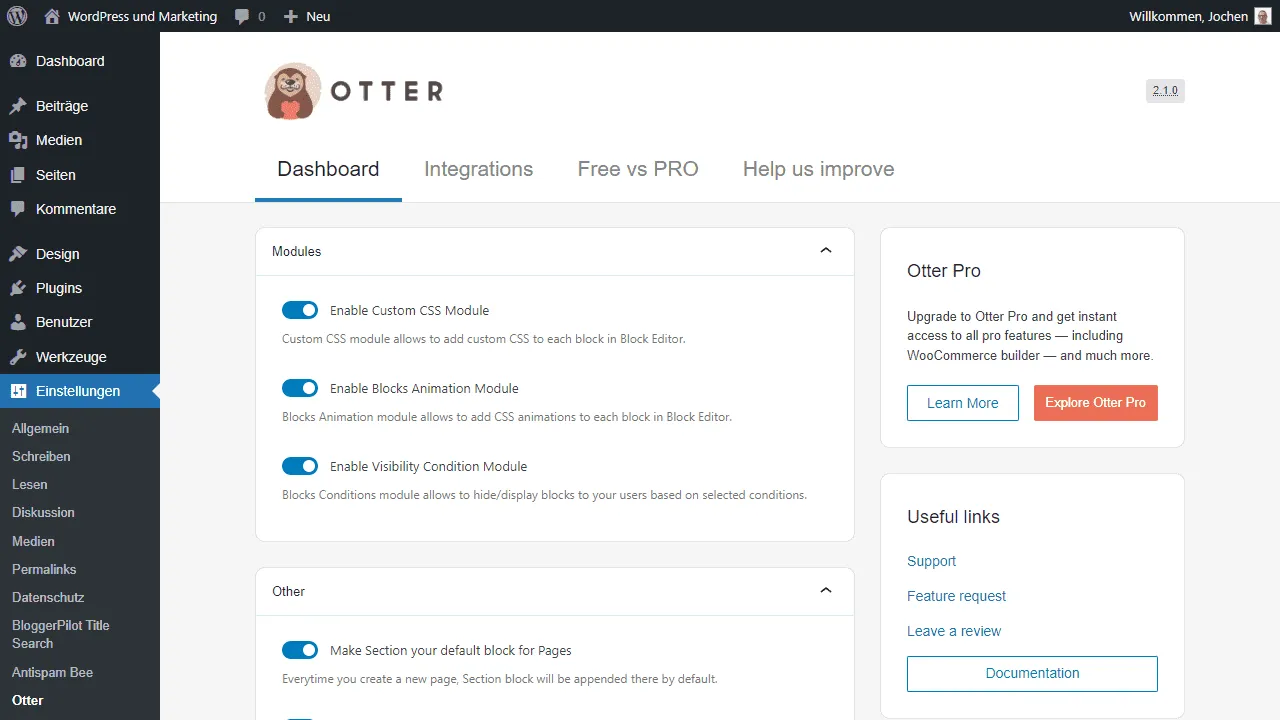1280x720 pixels.
Task: Click the user avatar next to Jochen
Action: point(1262,16)
